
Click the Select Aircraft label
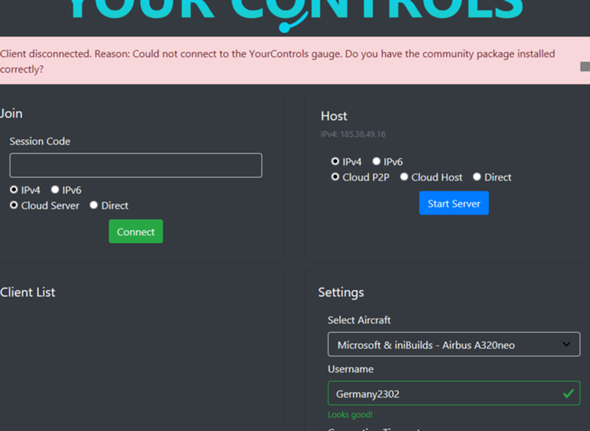(x=359, y=320)
